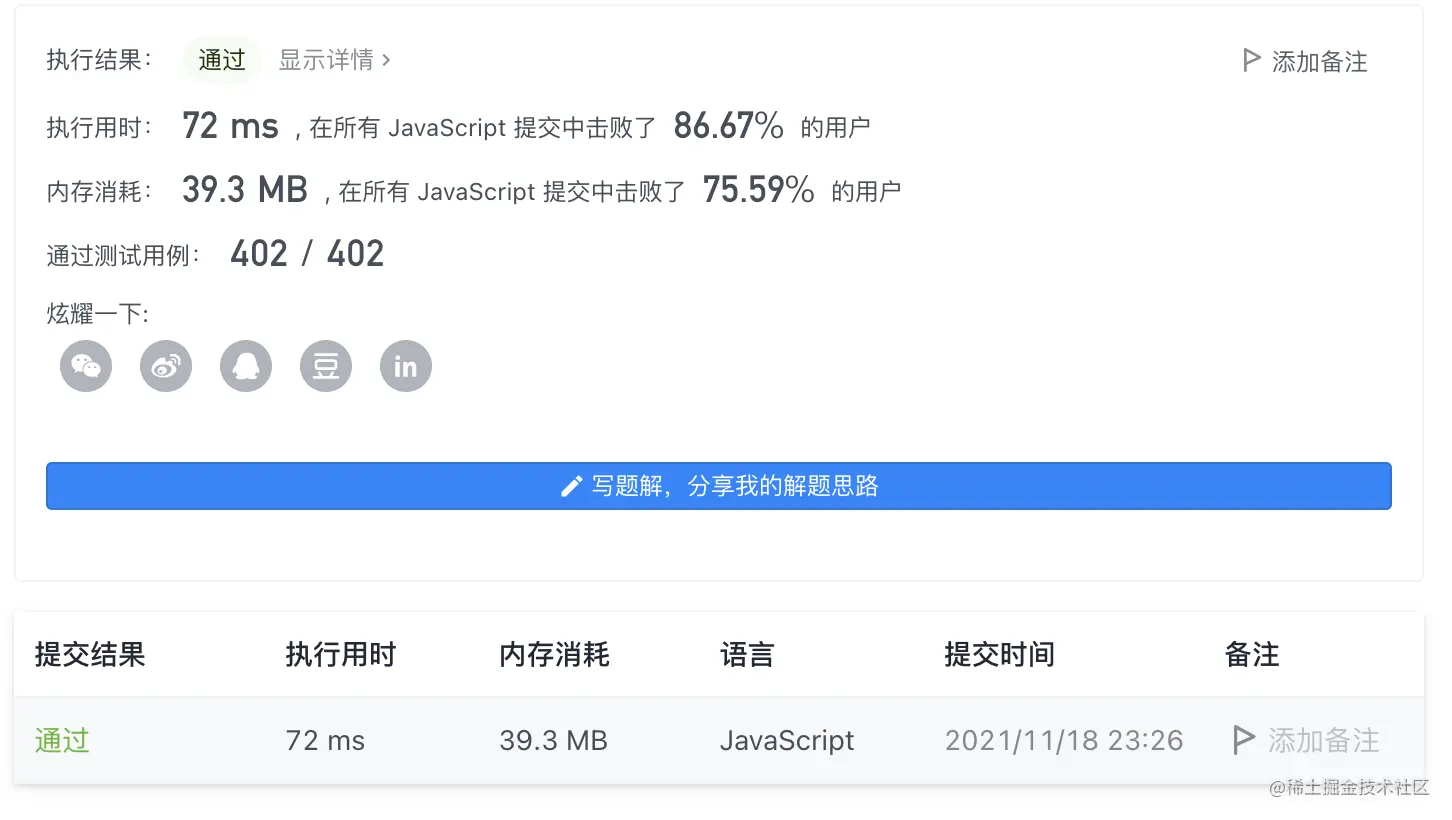Select the 备注 column header
Image resolution: width=1452 pixels, height=820 pixels.
coord(1252,655)
